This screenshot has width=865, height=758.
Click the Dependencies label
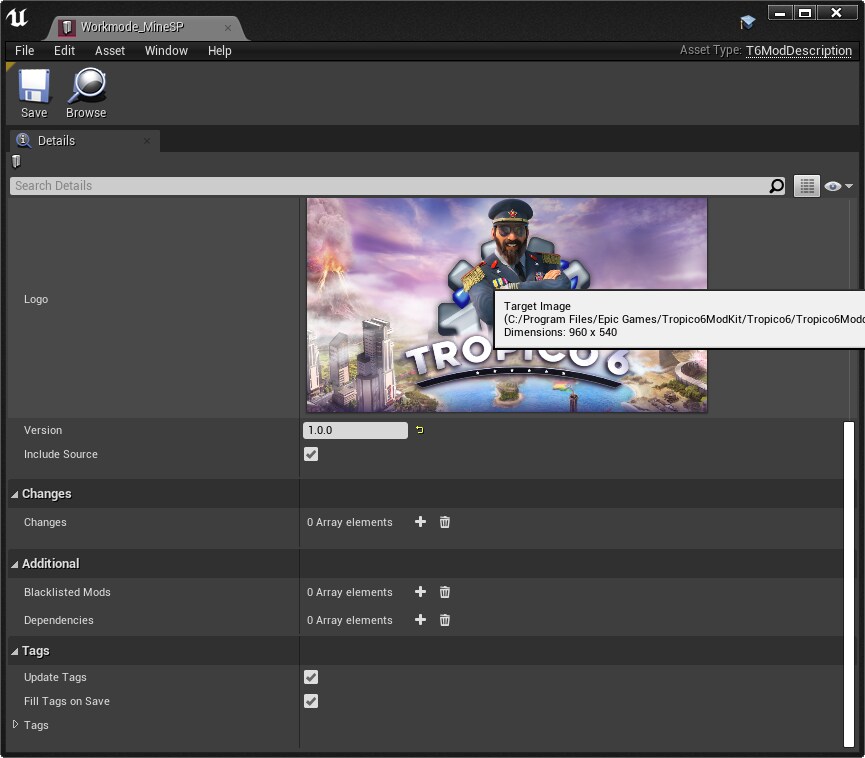pyautogui.click(x=58, y=620)
